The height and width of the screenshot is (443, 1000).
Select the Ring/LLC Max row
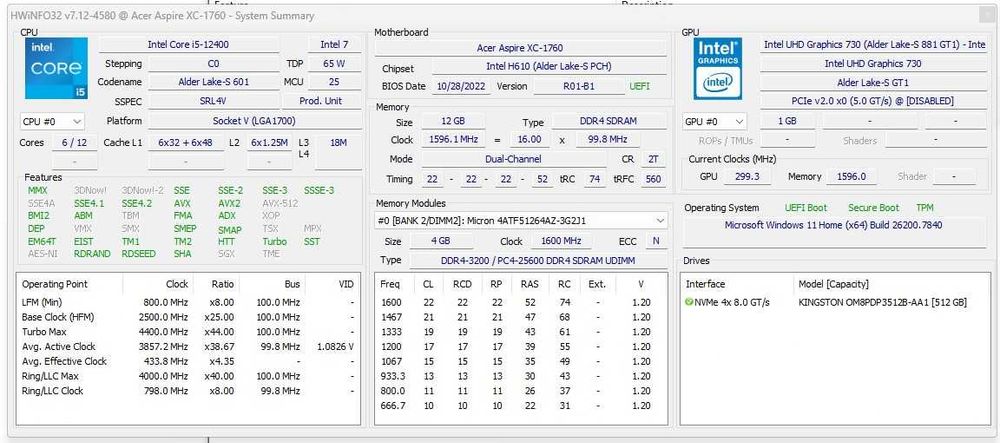(188, 376)
